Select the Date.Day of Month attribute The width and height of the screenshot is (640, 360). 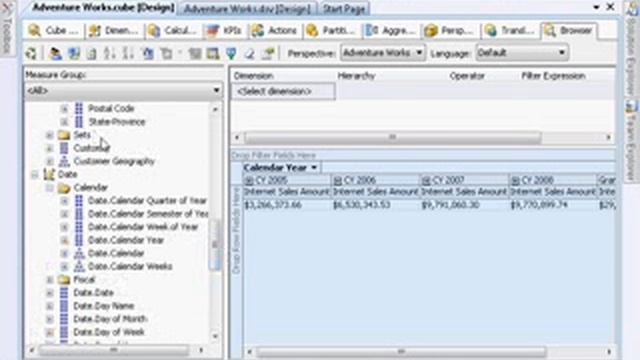(x=110, y=319)
